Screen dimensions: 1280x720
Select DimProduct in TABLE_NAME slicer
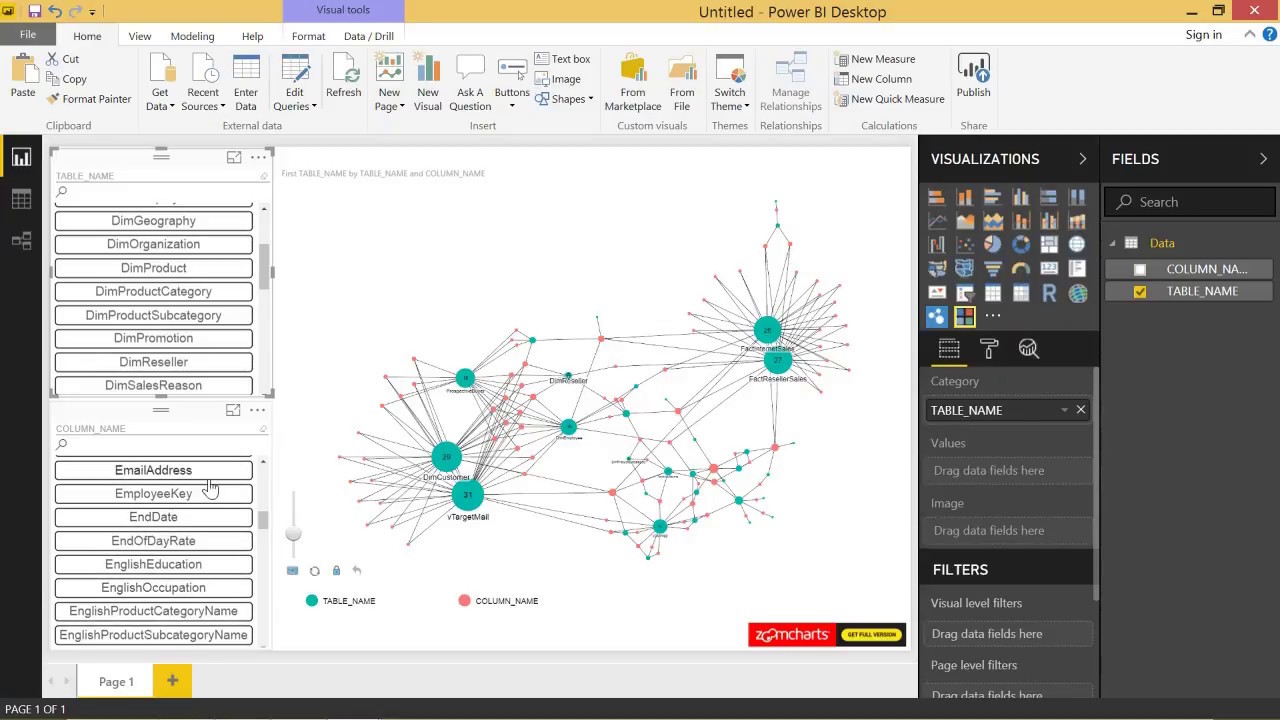[x=153, y=268]
